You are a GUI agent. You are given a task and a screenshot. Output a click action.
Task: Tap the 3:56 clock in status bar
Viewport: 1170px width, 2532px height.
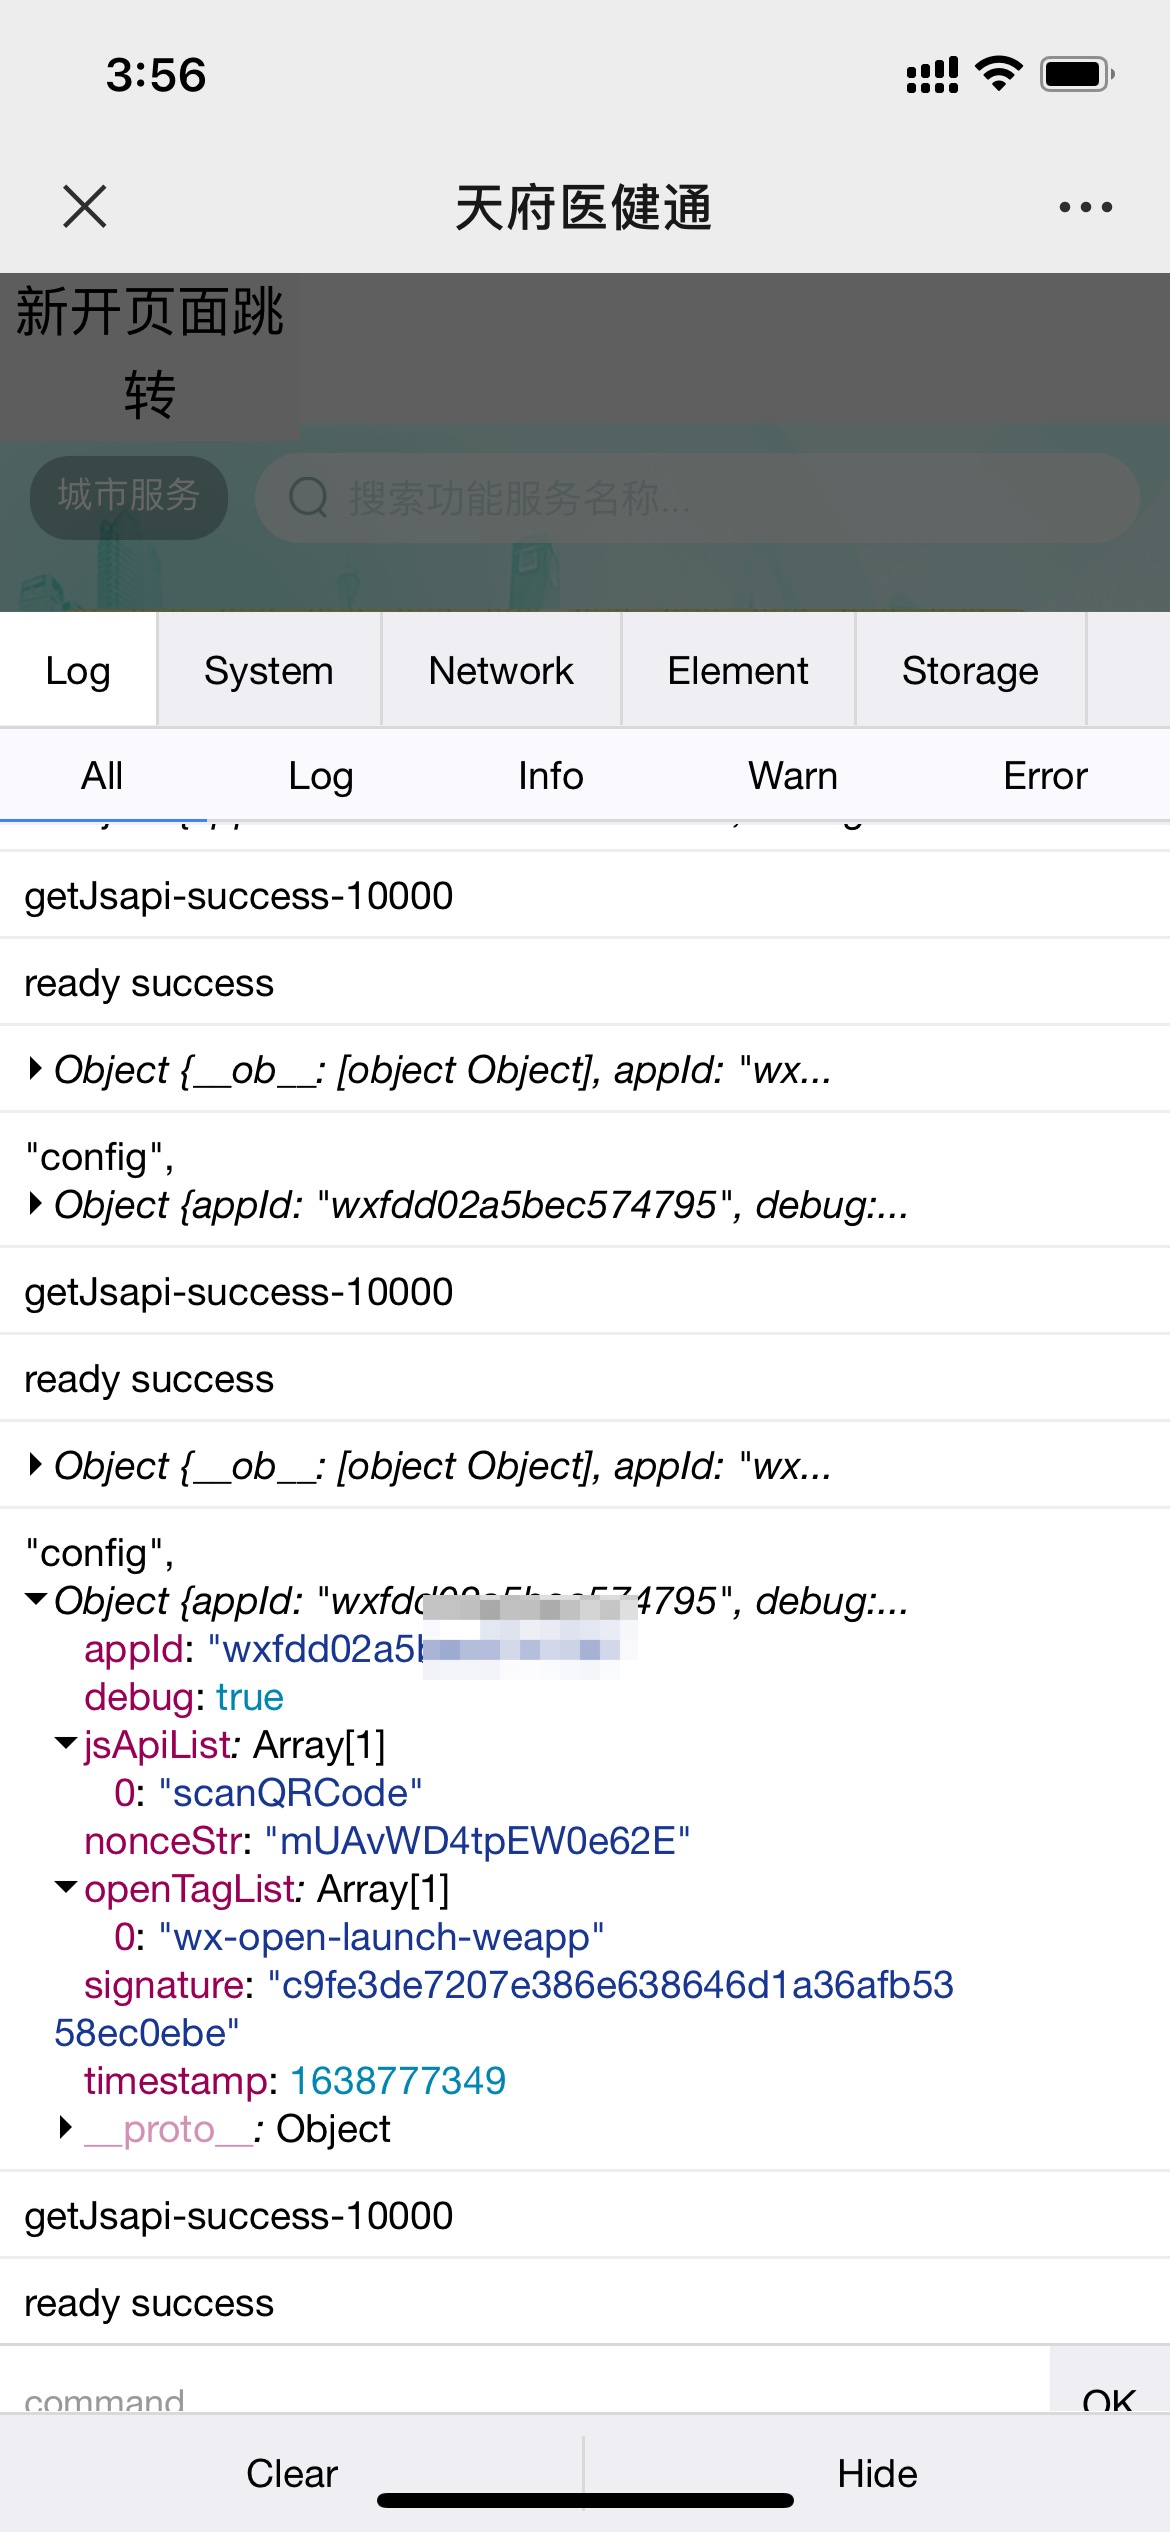(156, 75)
